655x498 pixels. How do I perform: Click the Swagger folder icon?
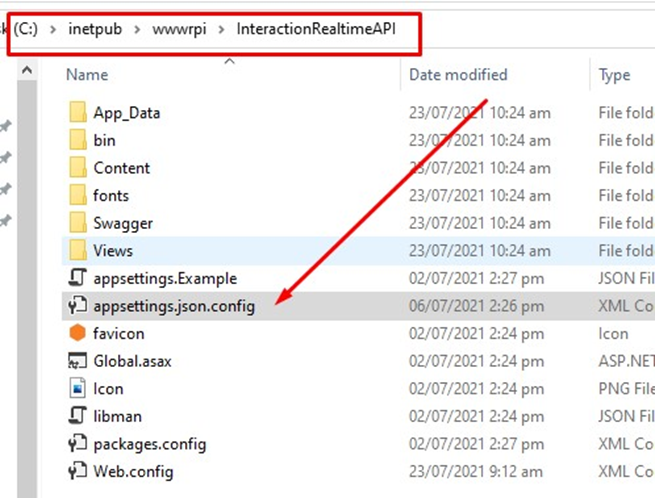coord(78,223)
